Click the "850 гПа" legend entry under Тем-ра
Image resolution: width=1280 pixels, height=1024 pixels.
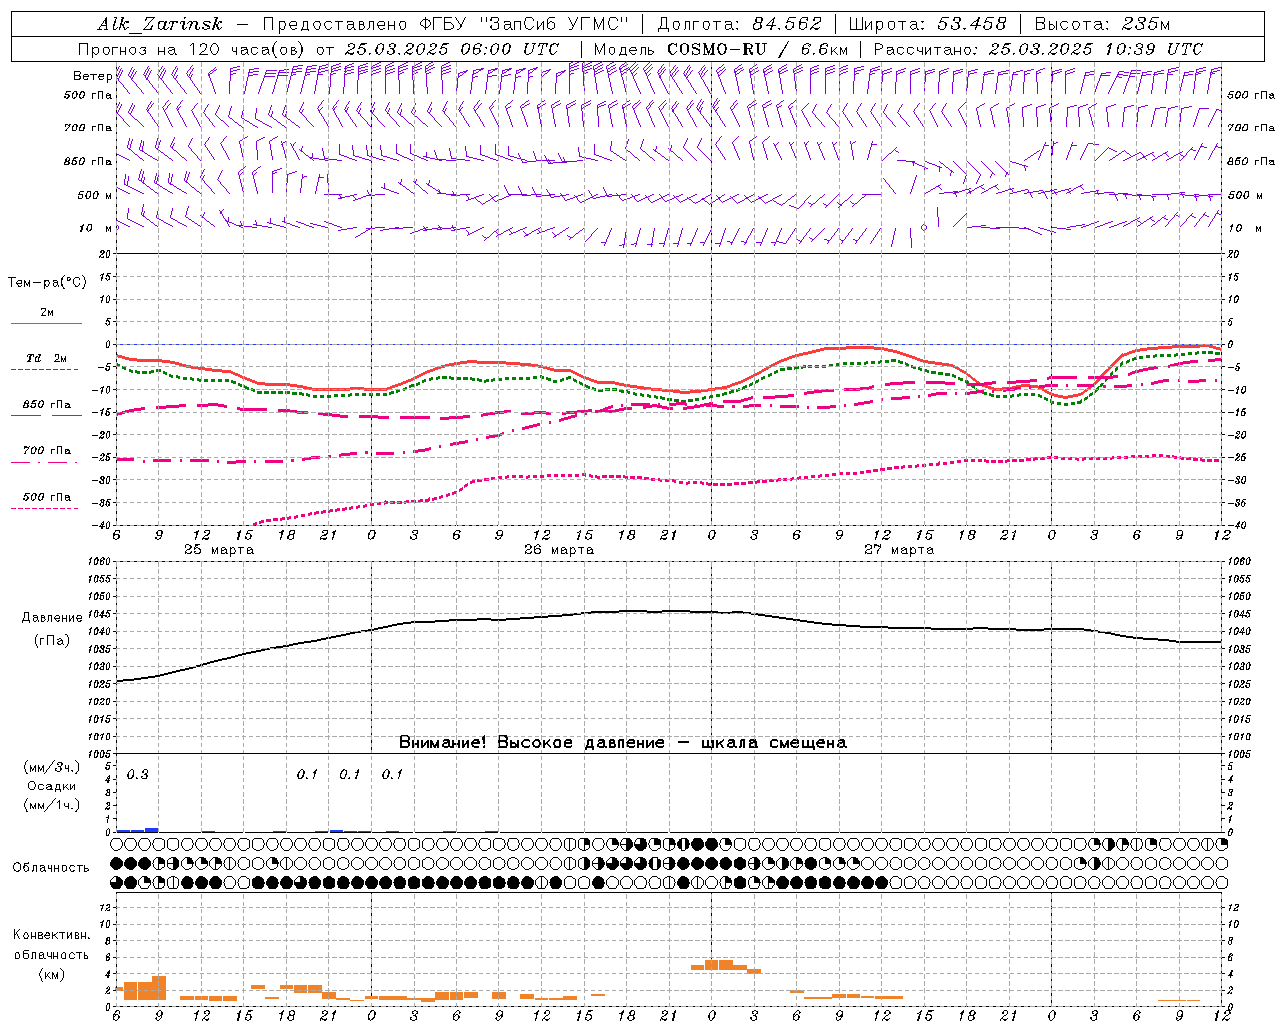pyautogui.click(x=47, y=405)
